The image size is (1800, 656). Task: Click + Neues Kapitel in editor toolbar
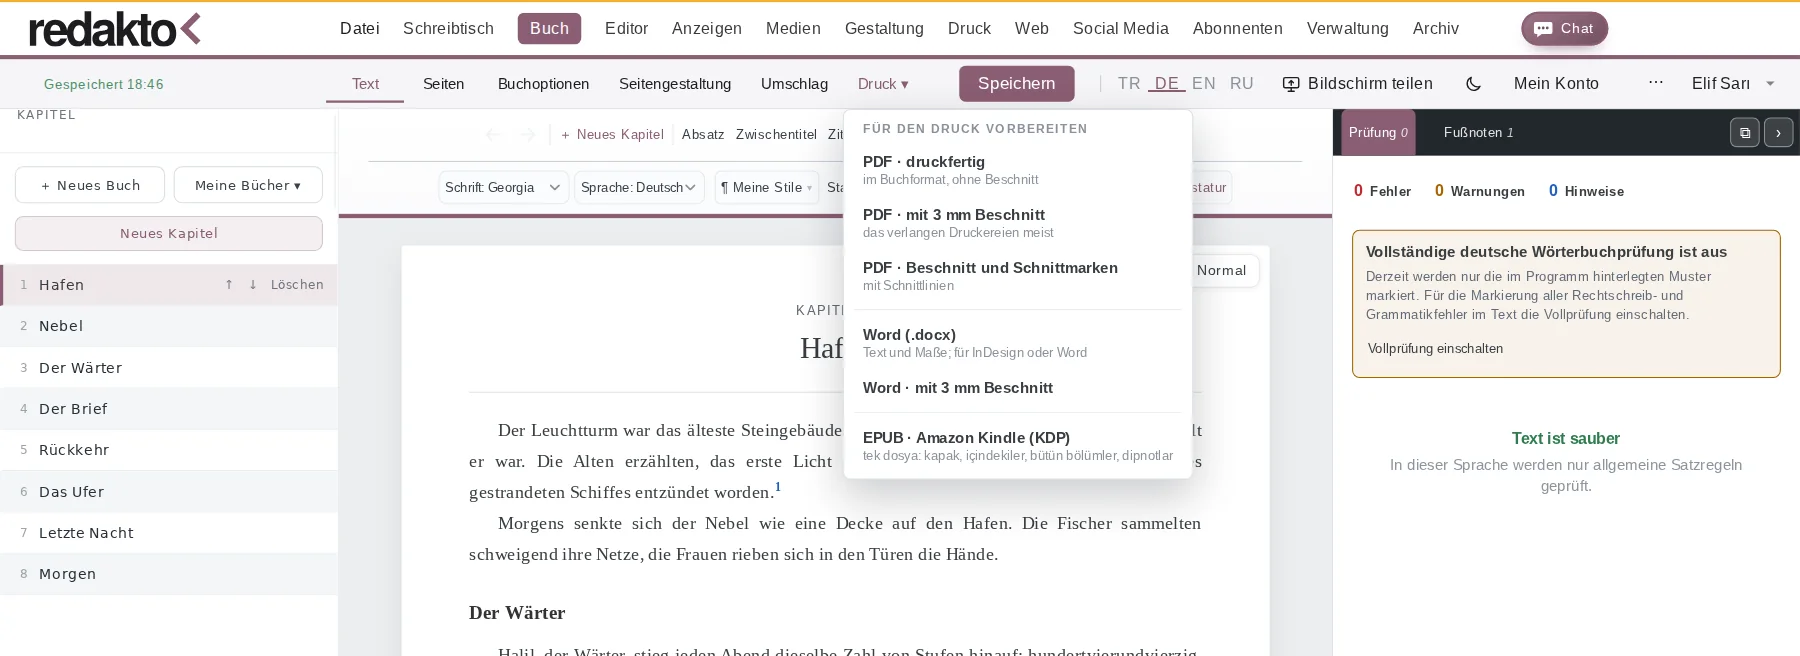click(612, 134)
